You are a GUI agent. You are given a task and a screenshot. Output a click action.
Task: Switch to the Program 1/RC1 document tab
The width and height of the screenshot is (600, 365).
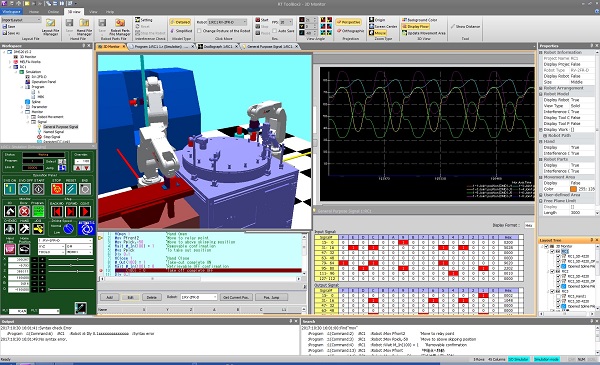[x=162, y=46]
